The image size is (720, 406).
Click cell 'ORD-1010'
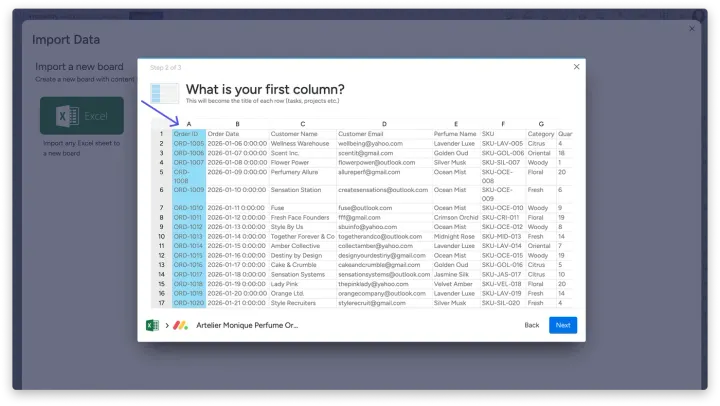pyautogui.click(x=189, y=208)
